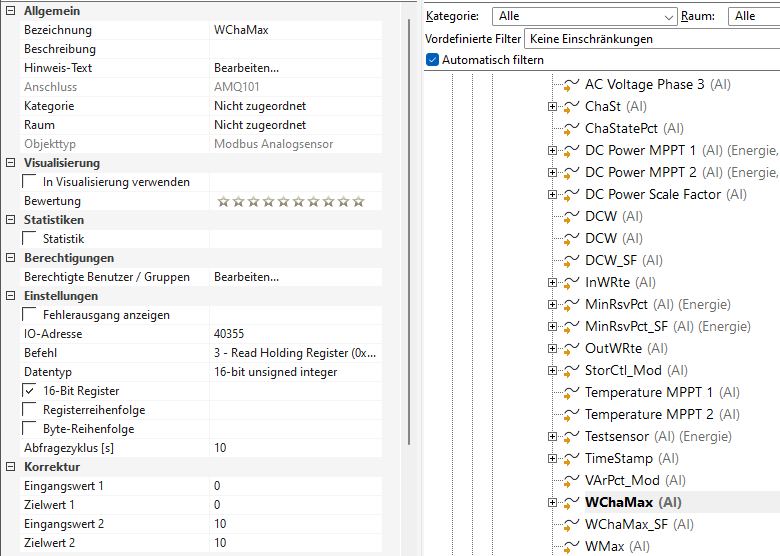This screenshot has width=780, height=556.
Task: Click the WMax sensor icon
Action: (572, 547)
